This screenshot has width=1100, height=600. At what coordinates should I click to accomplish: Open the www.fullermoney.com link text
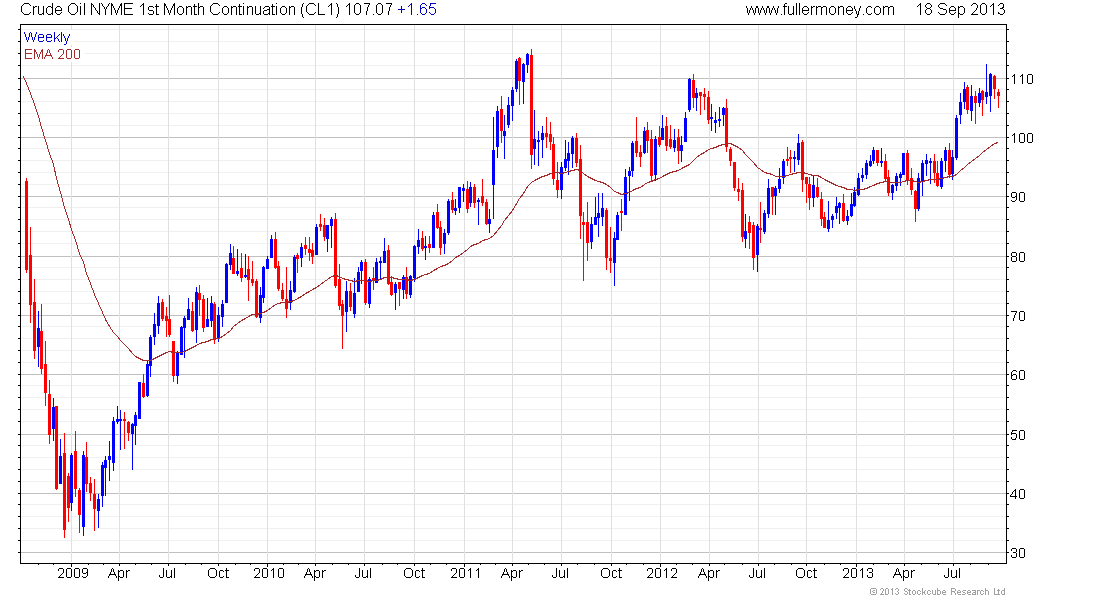coord(820,10)
